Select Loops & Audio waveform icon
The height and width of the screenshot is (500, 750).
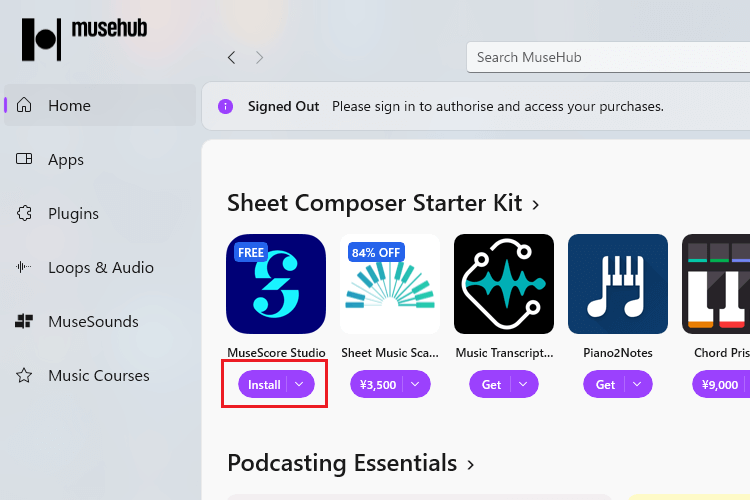24,267
